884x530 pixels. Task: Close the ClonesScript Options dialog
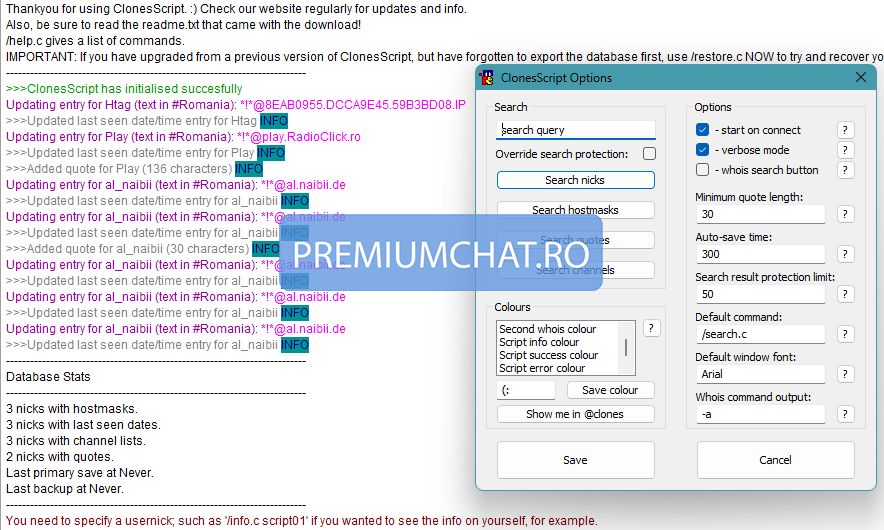[x=860, y=77]
